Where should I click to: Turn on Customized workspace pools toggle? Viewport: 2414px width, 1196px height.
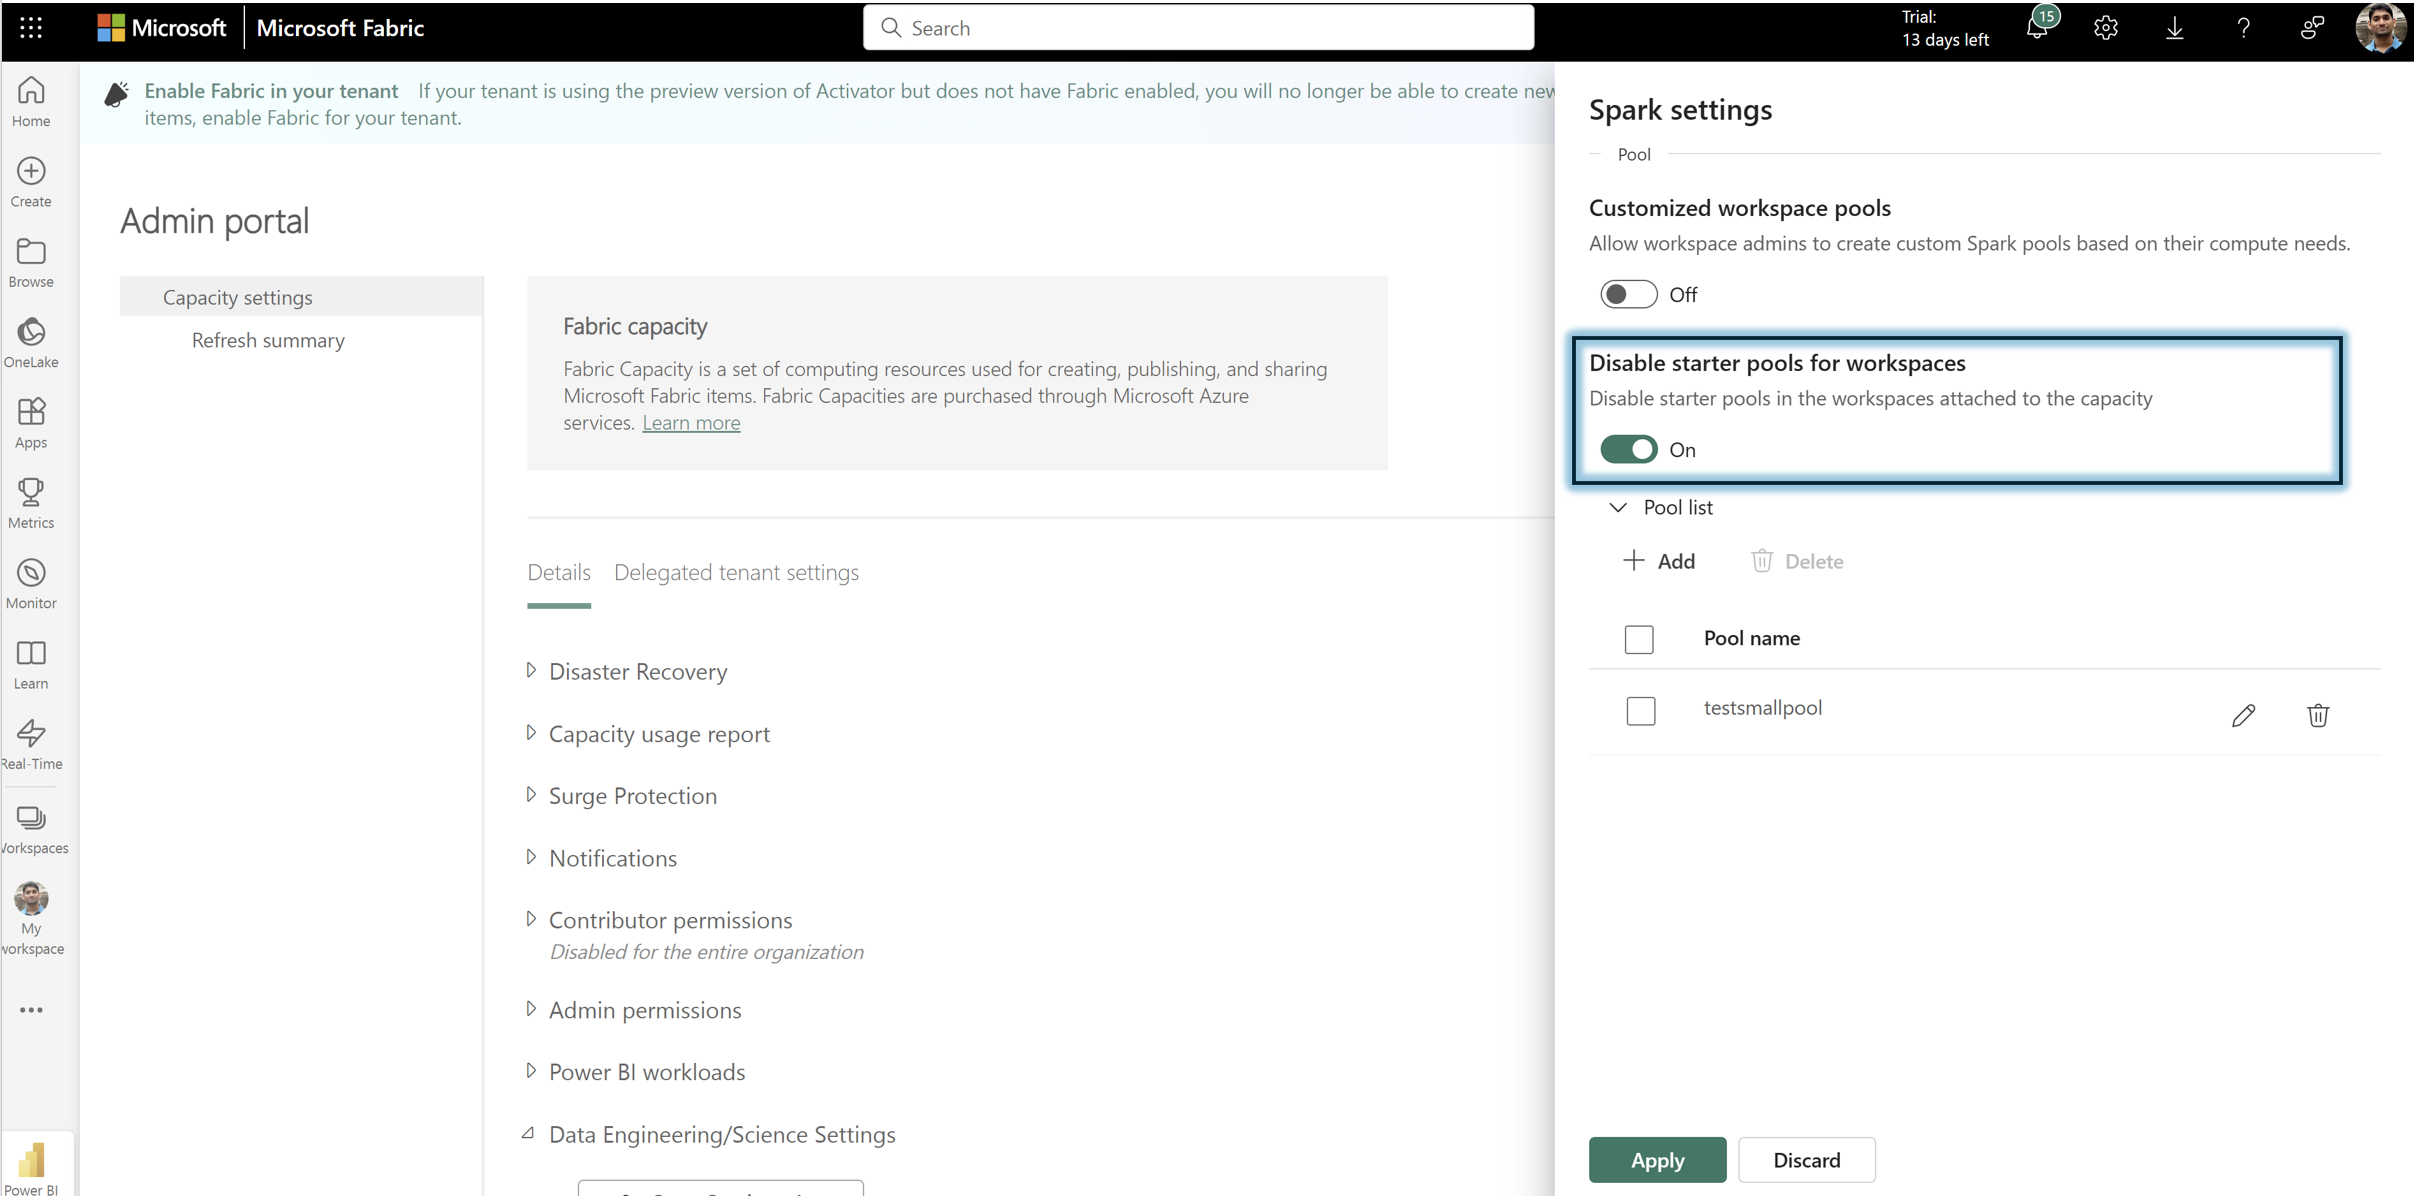coord(1628,294)
